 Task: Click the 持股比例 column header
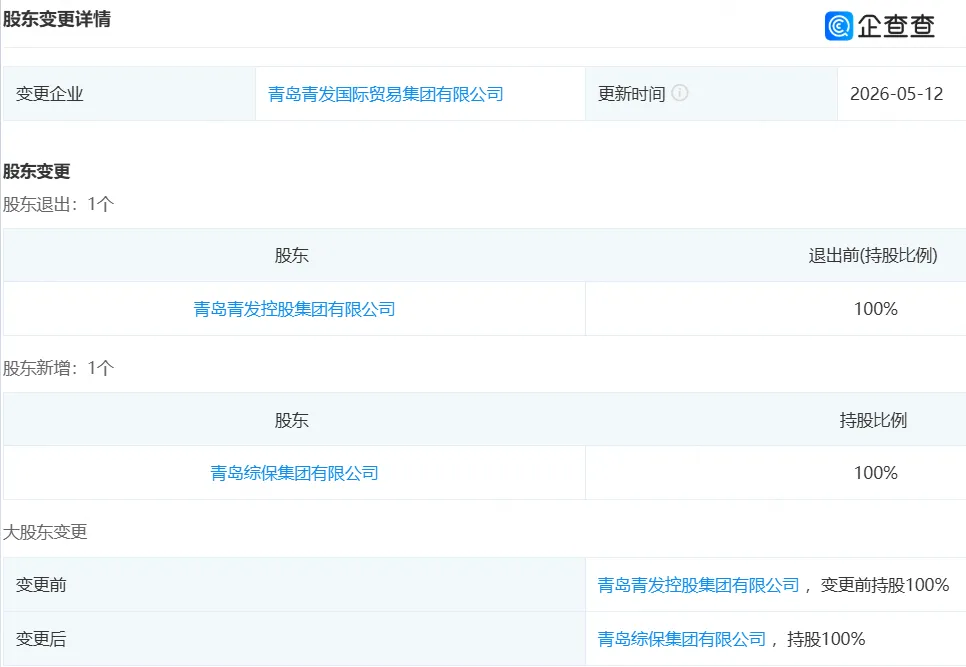[x=873, y=420]
